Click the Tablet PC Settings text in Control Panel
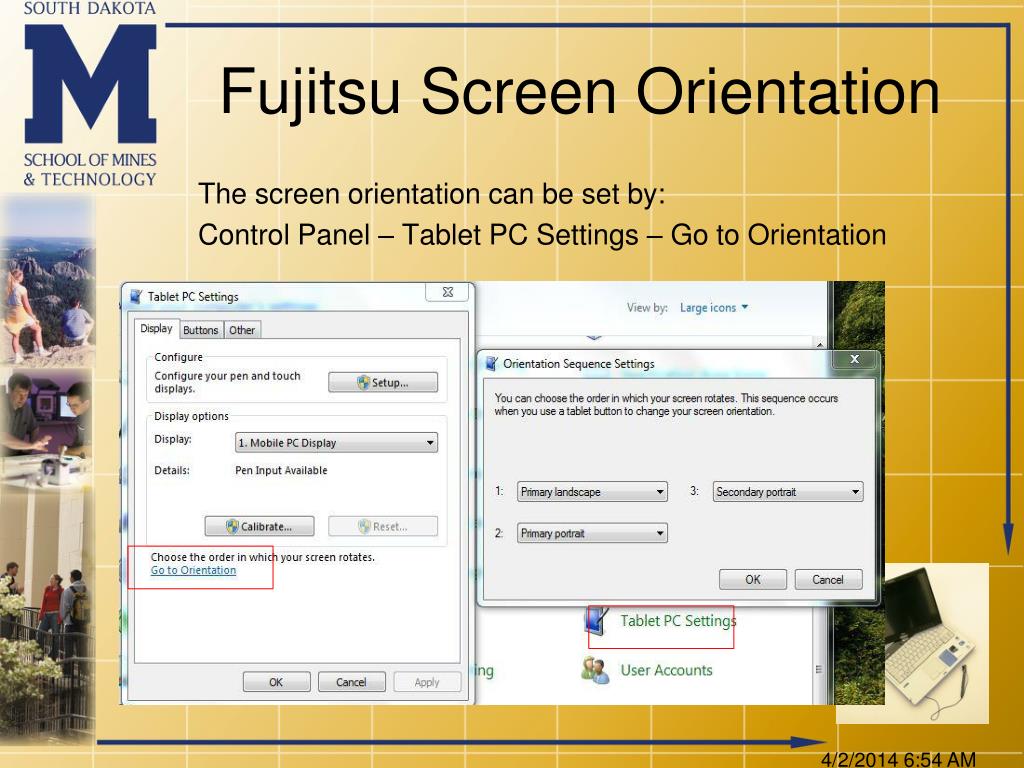 point(678,621)
